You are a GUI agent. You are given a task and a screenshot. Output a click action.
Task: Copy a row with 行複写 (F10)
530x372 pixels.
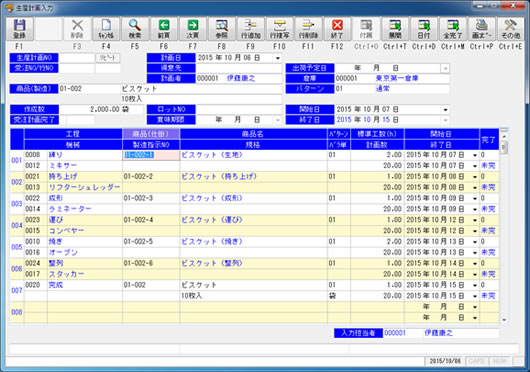point(279,29)
